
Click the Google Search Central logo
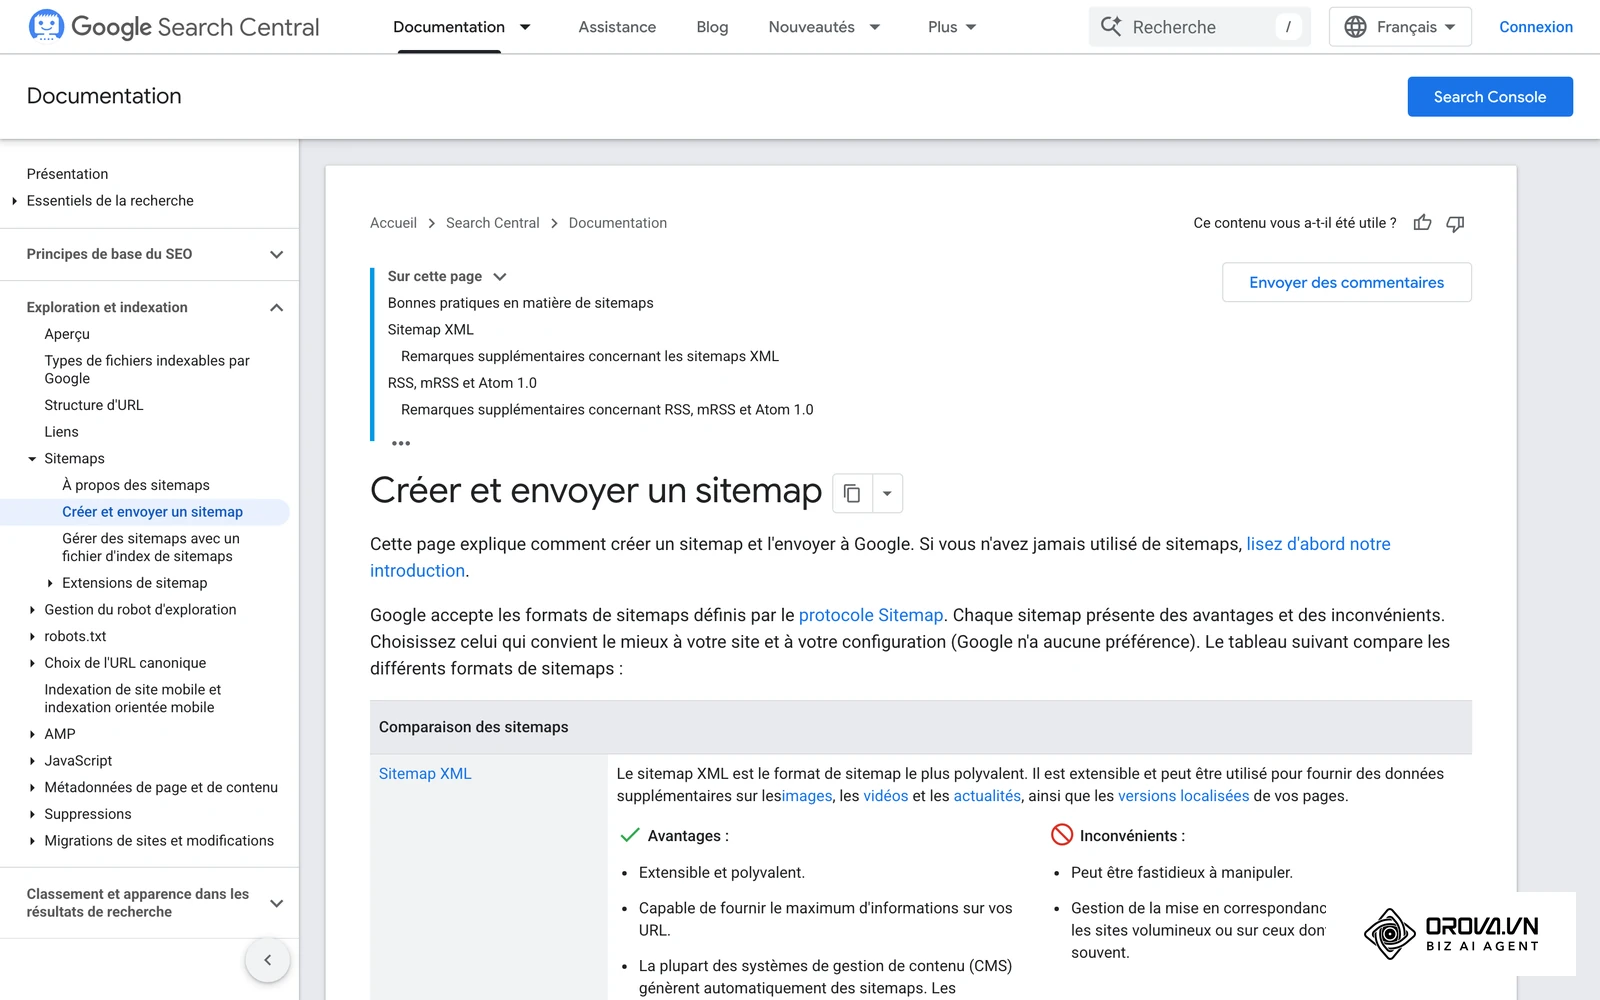click(x=174, y=27)
